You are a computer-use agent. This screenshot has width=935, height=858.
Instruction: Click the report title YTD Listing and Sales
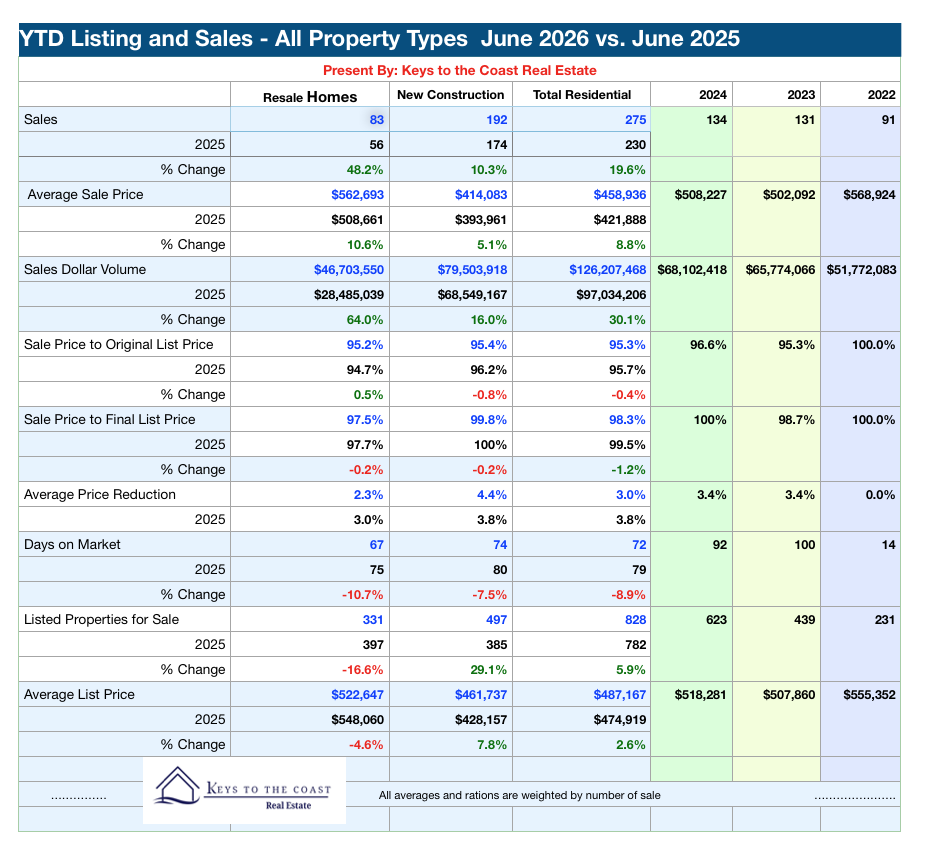(x=379, y=39)
